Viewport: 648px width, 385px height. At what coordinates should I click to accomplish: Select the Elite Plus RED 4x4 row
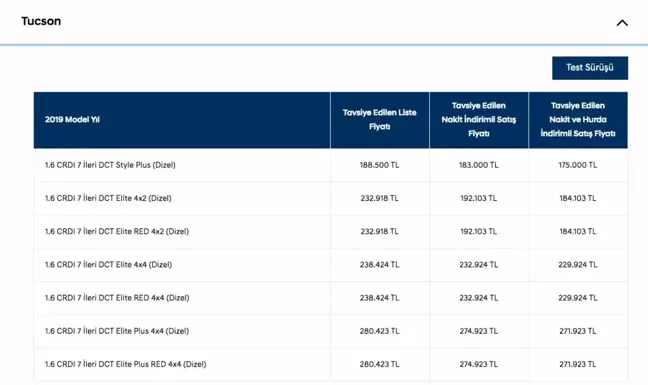click(331, 364)
